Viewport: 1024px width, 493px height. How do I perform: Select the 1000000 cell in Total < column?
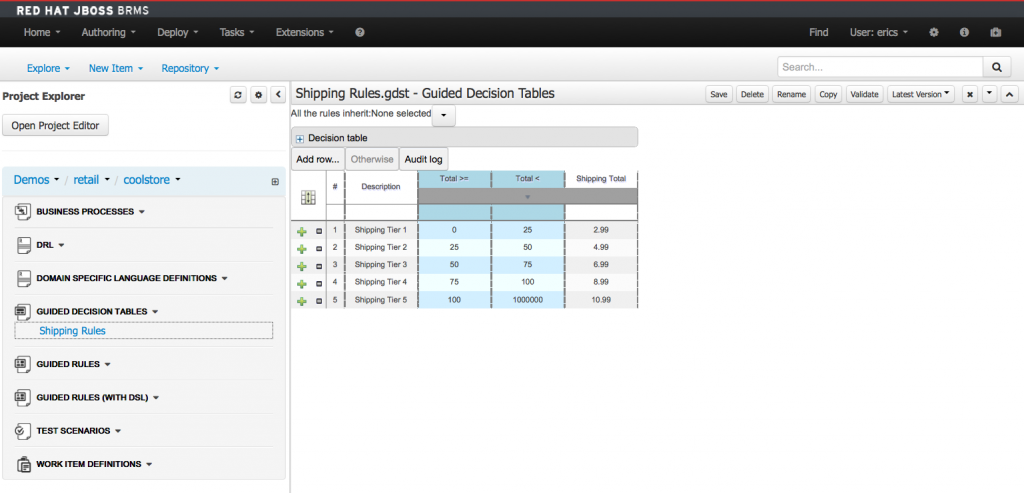click(x=528, y=300)
